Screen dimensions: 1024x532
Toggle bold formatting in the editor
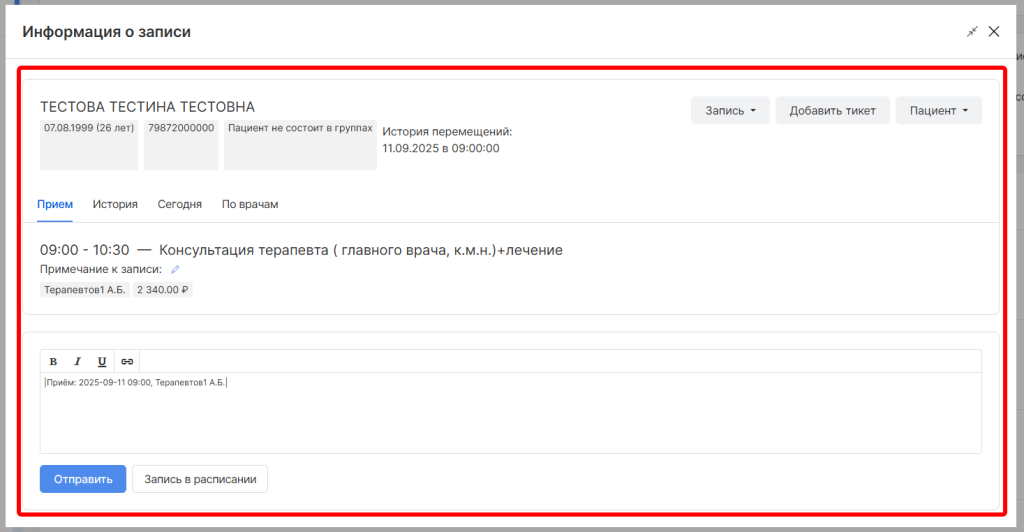pos(53,361)
